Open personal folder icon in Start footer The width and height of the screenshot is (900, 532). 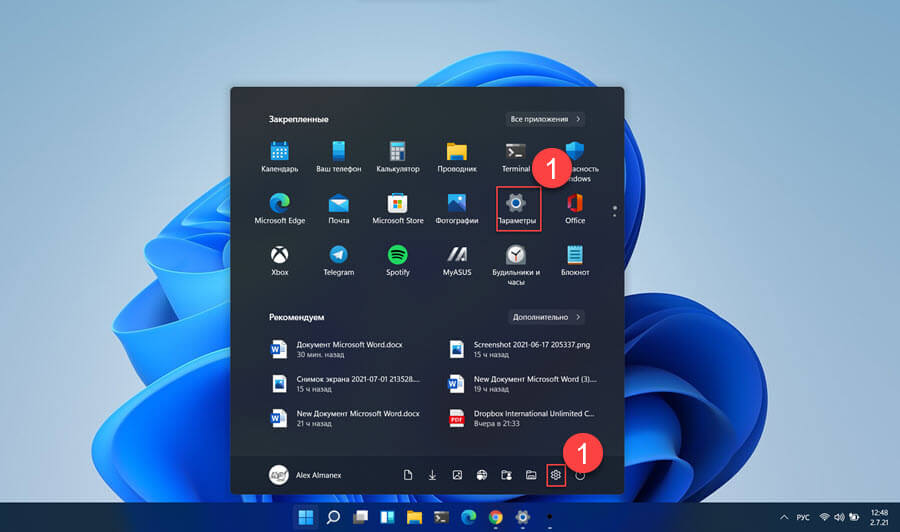[506, 475]
